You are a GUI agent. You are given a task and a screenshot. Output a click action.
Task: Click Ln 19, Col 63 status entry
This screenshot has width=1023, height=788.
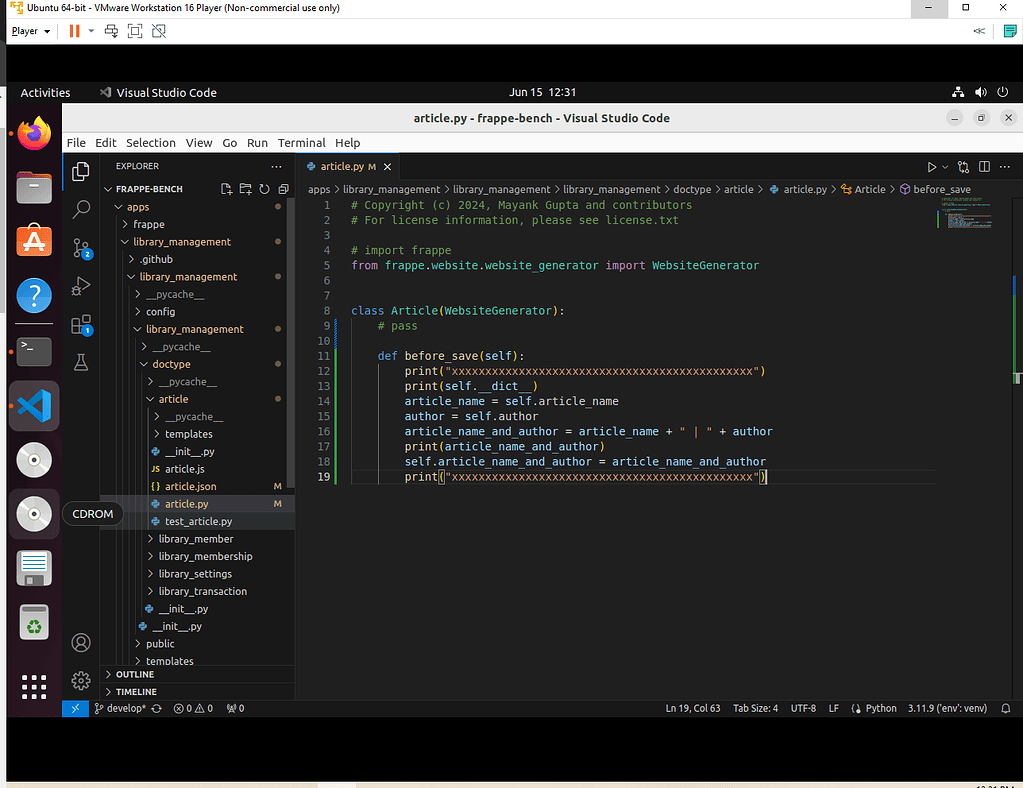click(693, 708)
